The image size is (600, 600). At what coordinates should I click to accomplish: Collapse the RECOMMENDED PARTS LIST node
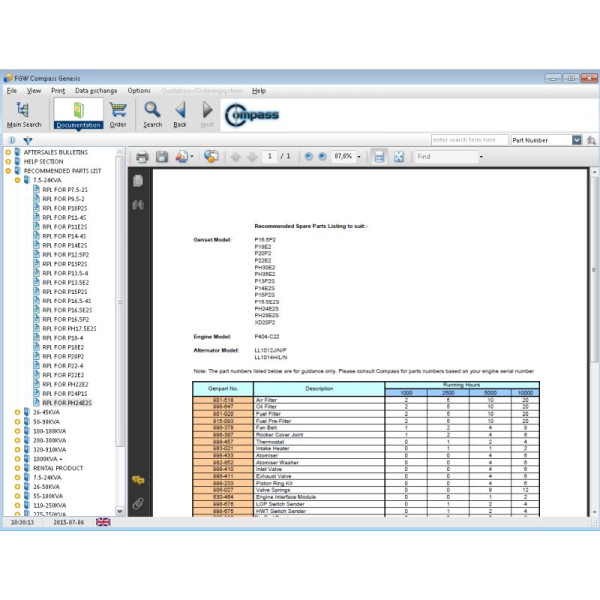click(9, 171)
